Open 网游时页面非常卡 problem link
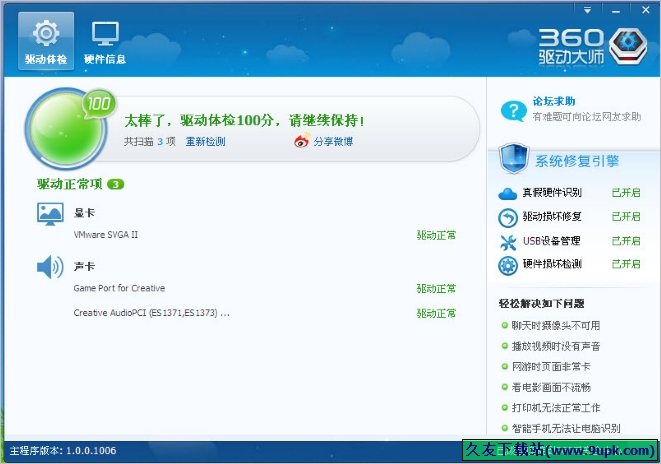The image size is (661, 464). [551, 367]
